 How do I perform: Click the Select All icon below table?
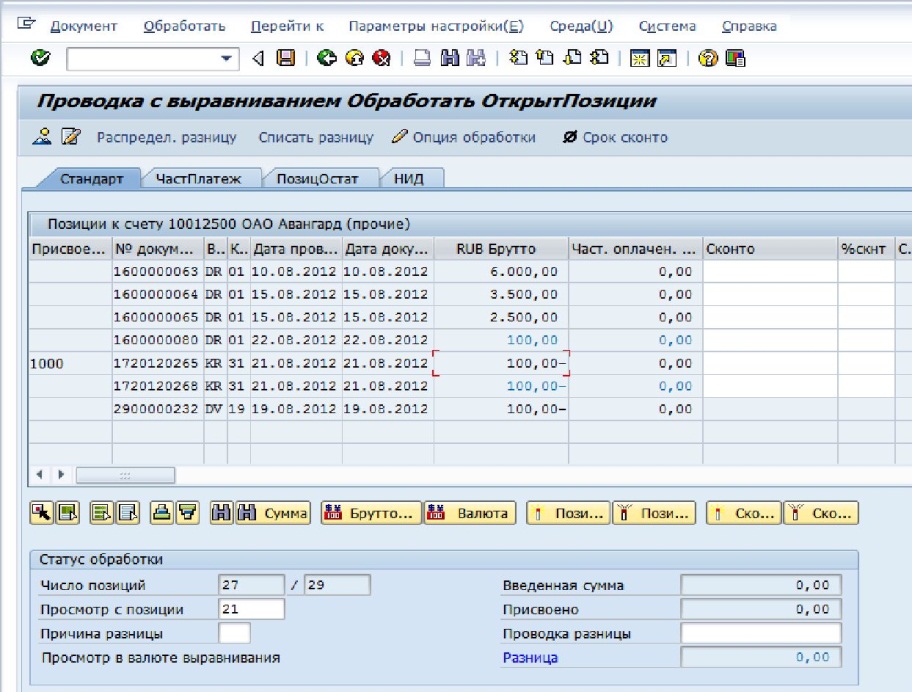tap(100, 513)
